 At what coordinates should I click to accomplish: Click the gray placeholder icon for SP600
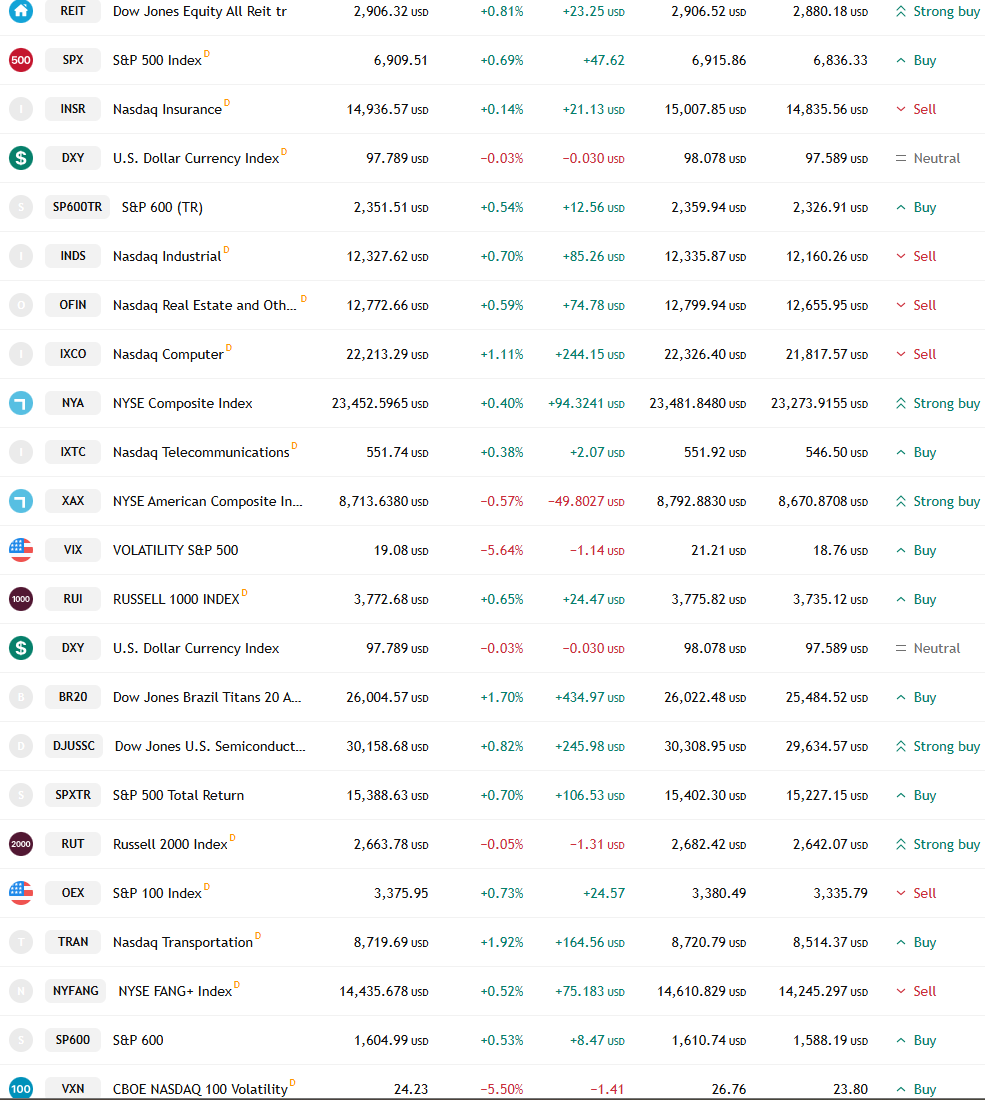[x=21, y=1040]
